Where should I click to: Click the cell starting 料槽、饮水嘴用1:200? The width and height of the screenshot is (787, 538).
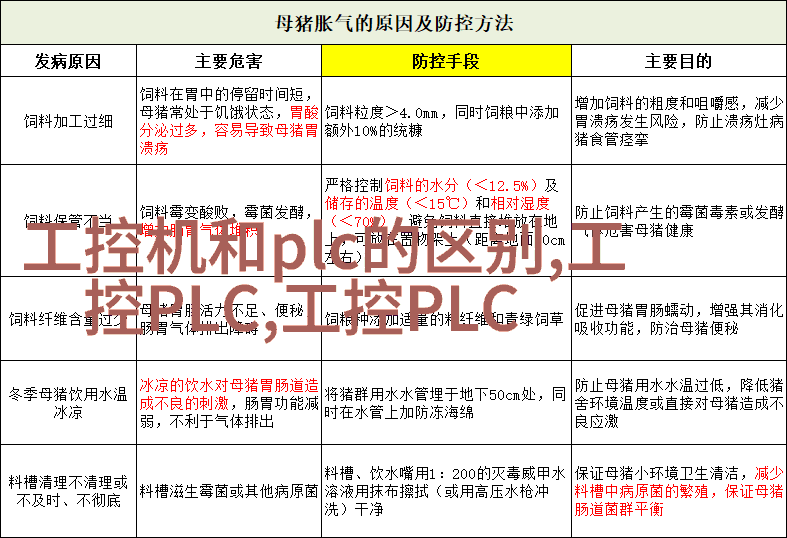coord(446,491)
